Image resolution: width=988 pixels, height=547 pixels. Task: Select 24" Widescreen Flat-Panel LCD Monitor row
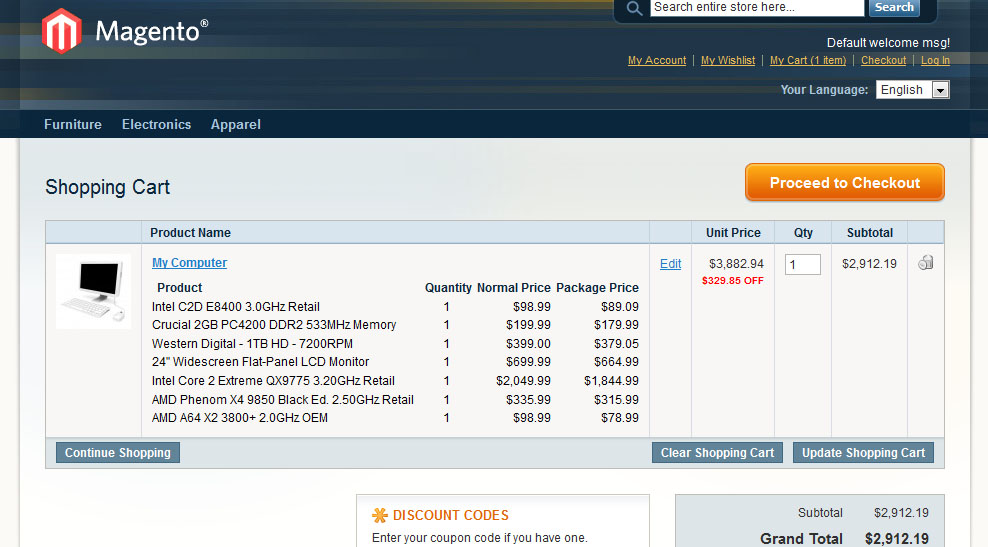tap(395, 362)
